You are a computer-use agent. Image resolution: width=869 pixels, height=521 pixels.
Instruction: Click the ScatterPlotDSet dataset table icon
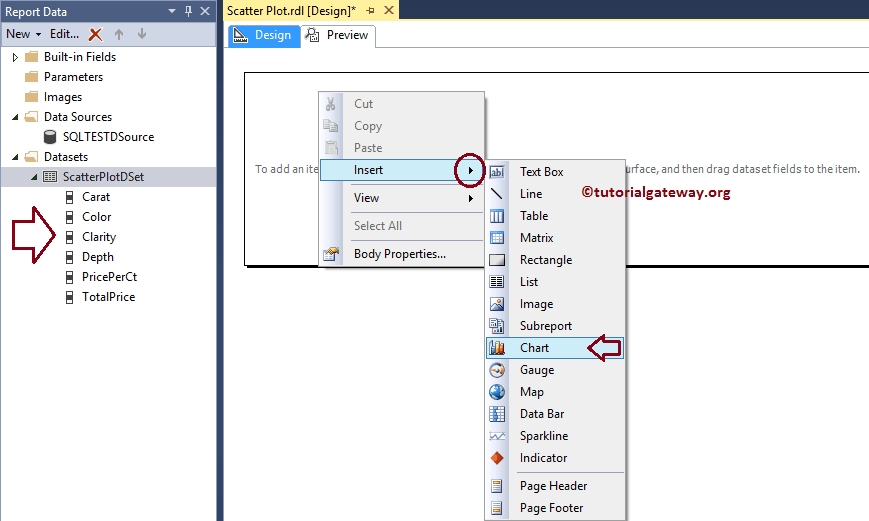(x=50, y=177)
